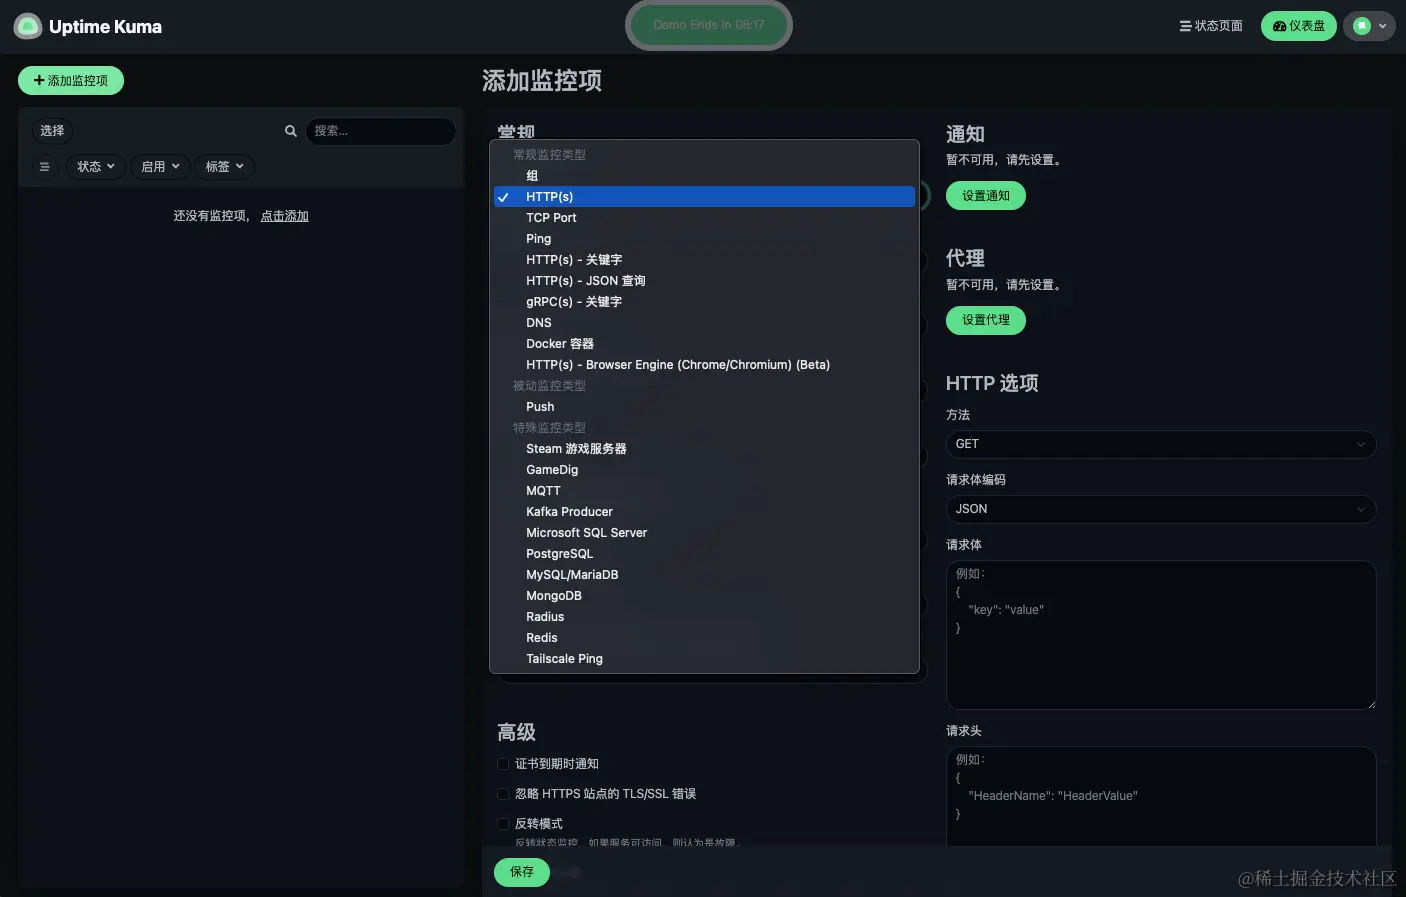Select the MySQL/MariaDB option
Image resolution: width=1406 pixels, height=897 pixels.
click(704, 575)
